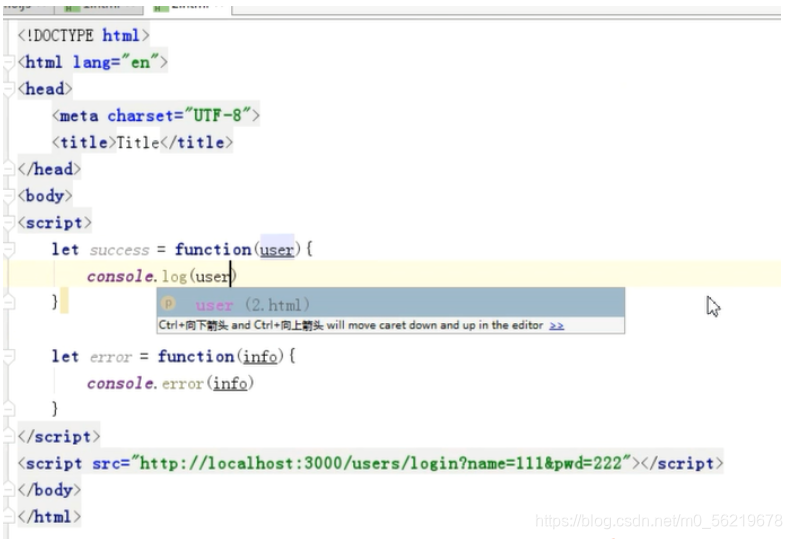This screenshot has height=539, width=792.
Task: Click the fold end marker beside </body>
Action: (x=8, y=489)
